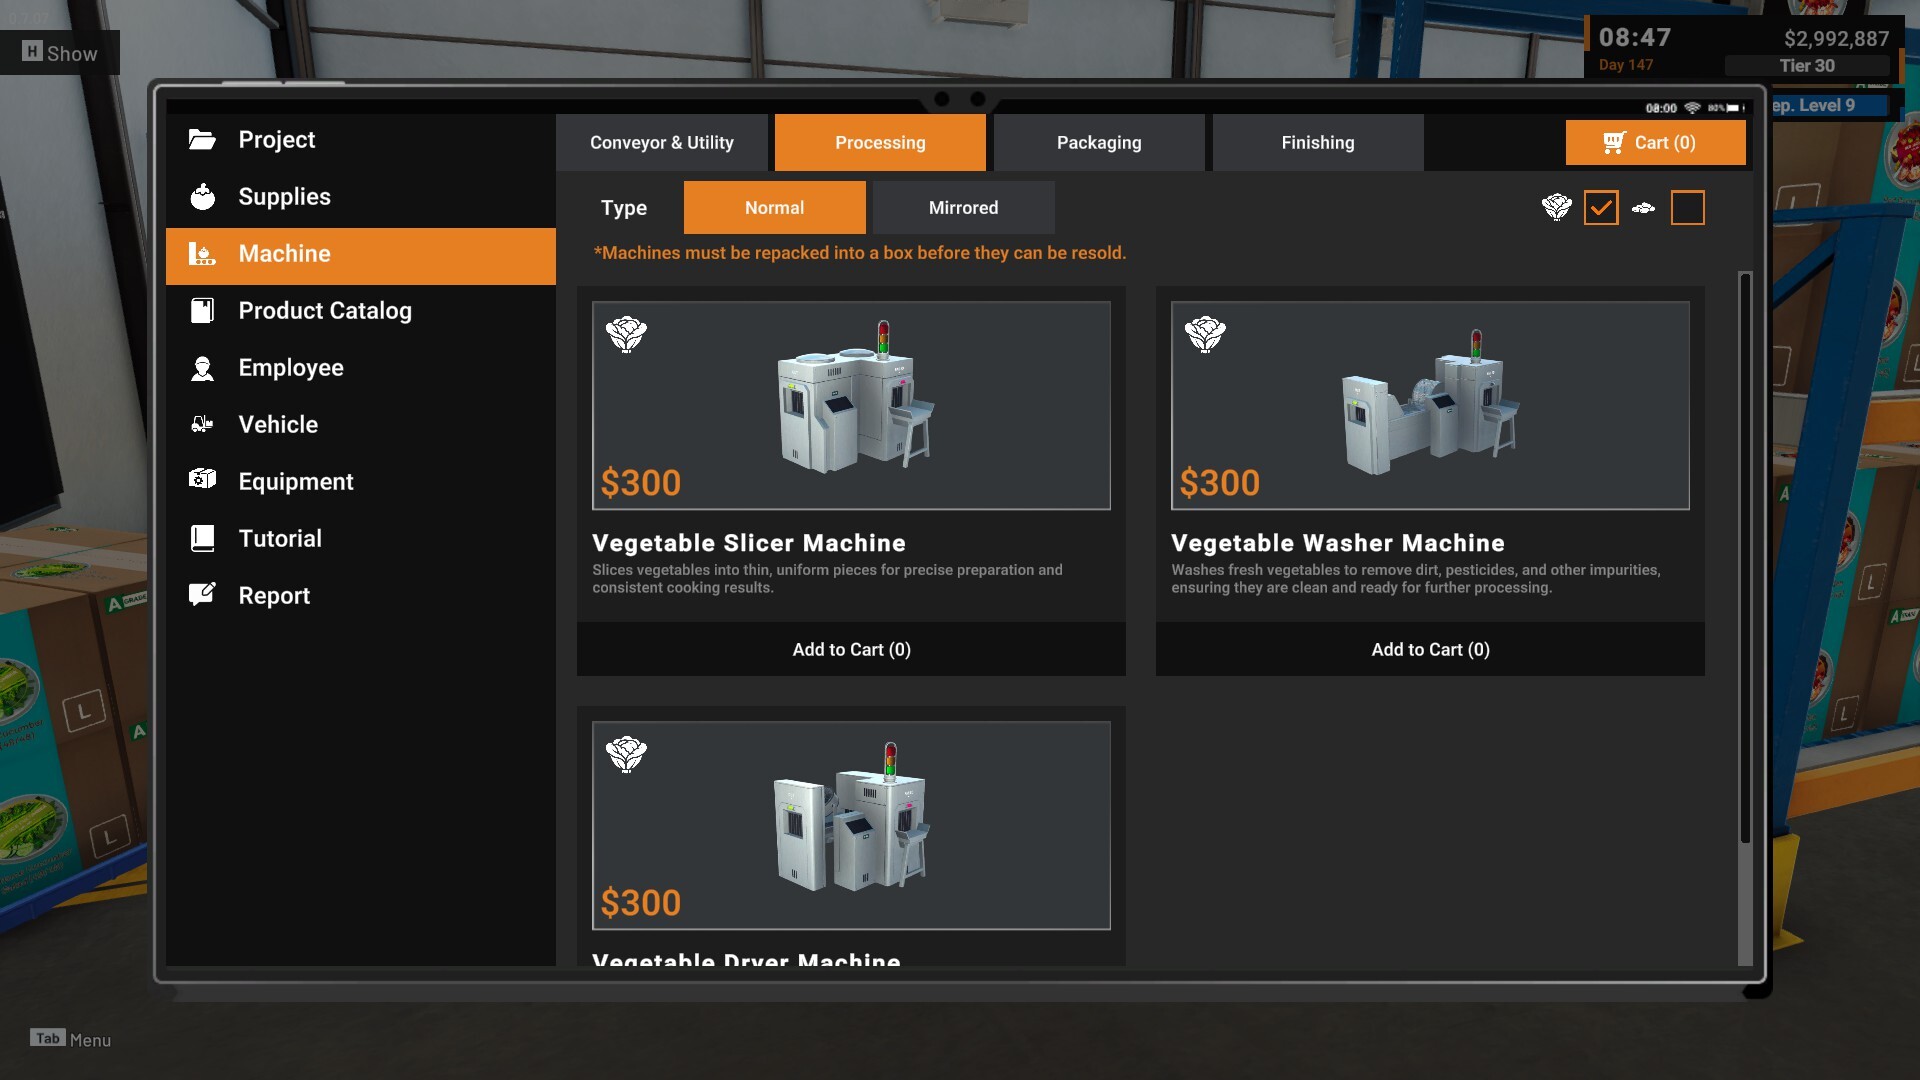This screenshot has height=1080, width=1920.
Task: Enable the unchecked second filter checkbox
Action: 1687,208
